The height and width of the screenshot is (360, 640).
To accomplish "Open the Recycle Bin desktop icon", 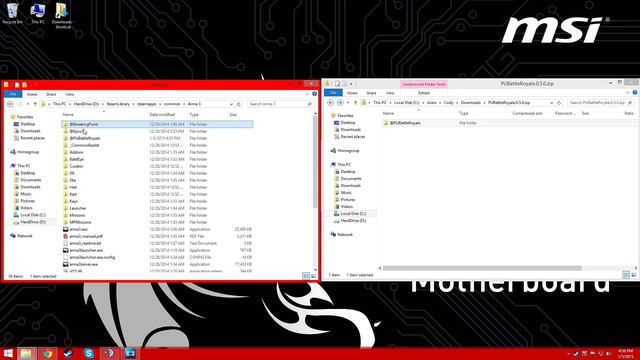I will (x=13, y=13).
